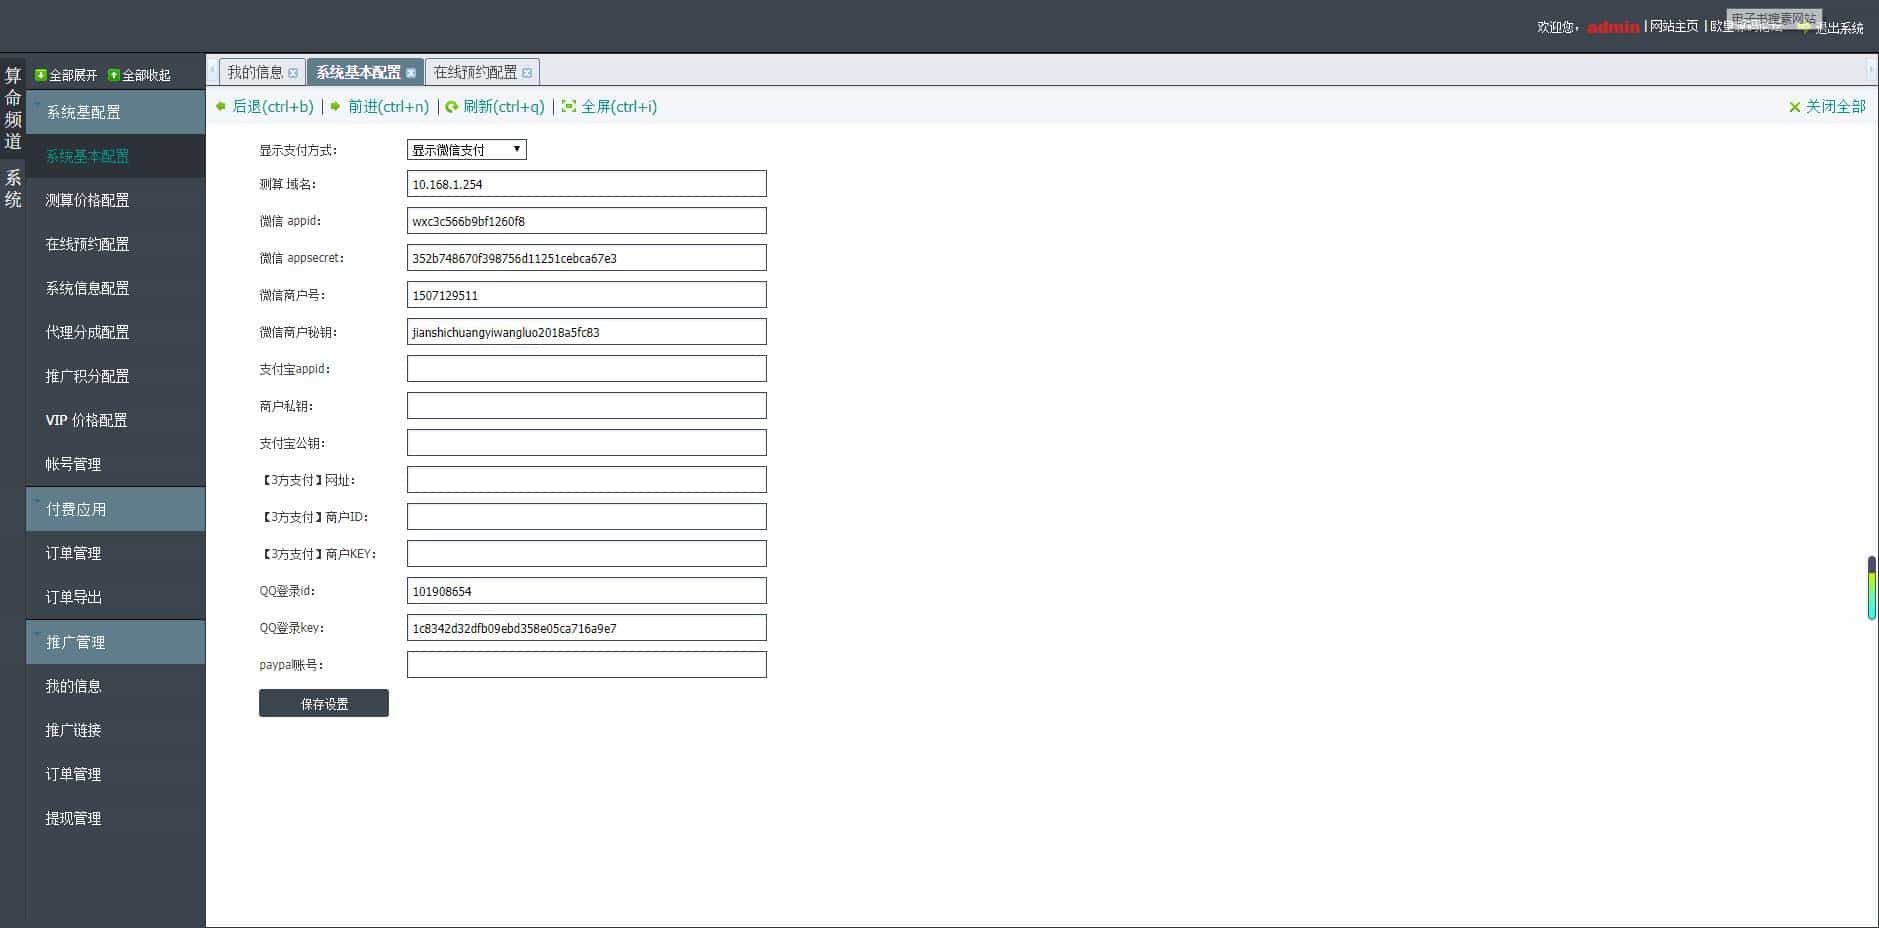1879x928 pixels.
Task: Click the green vertical scrollbar handle
Action: point(1872,588)
